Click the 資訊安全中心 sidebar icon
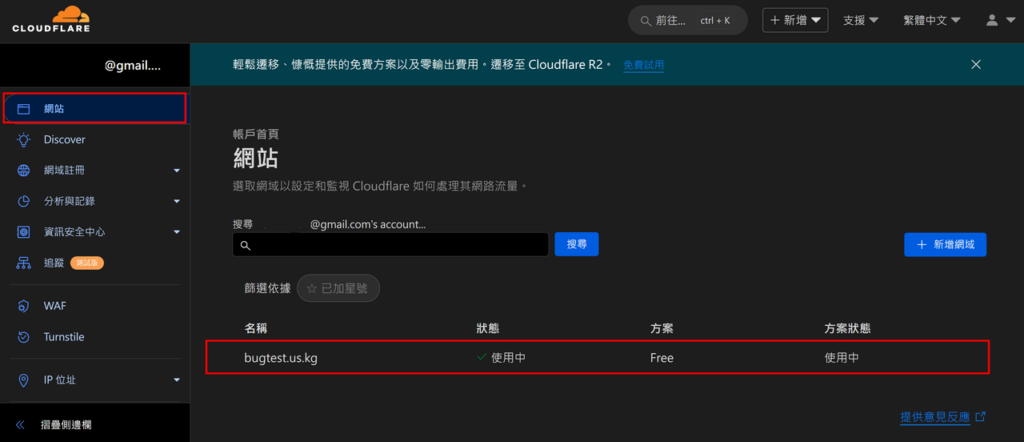 pyautogui.click(x=24, y=232)
